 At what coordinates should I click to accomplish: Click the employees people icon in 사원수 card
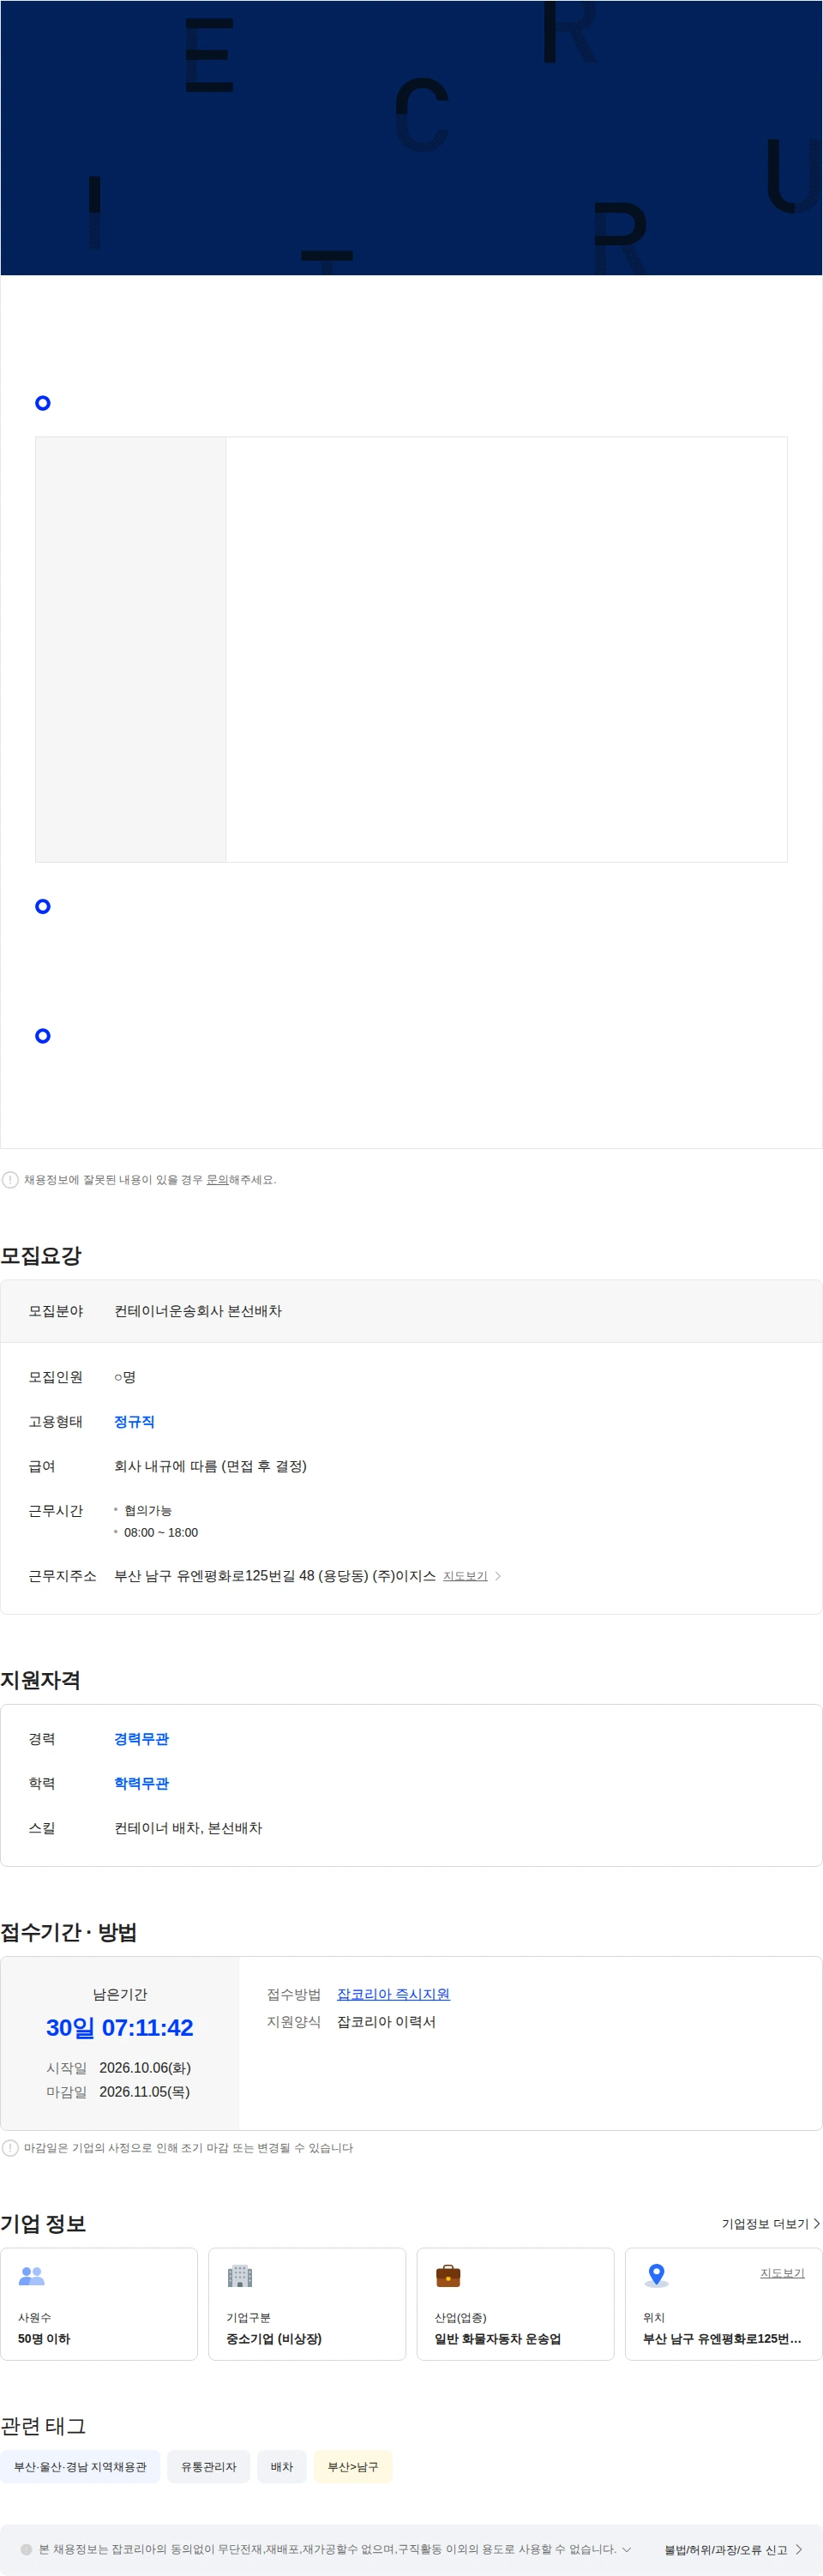coord(32,2276)
